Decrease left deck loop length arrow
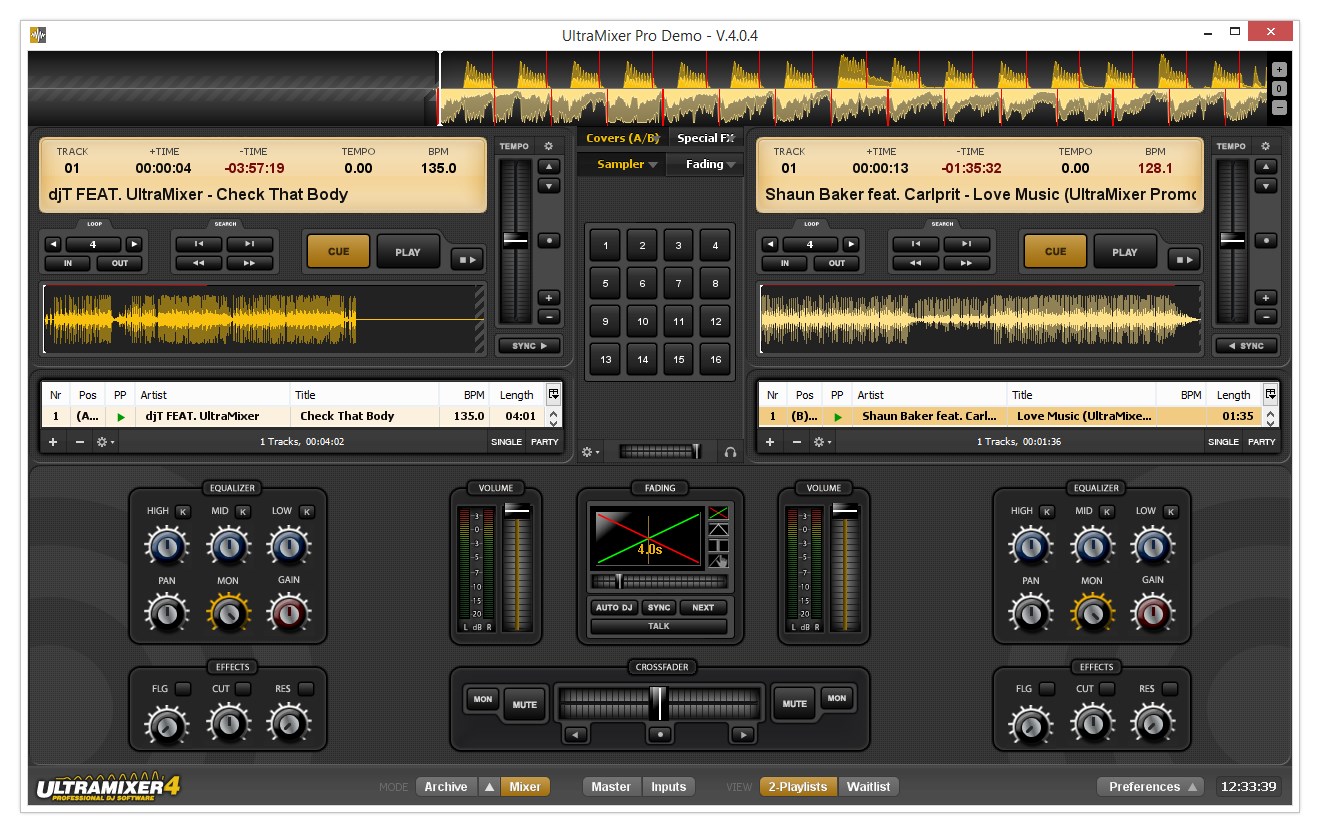 (x=53, y=244)
